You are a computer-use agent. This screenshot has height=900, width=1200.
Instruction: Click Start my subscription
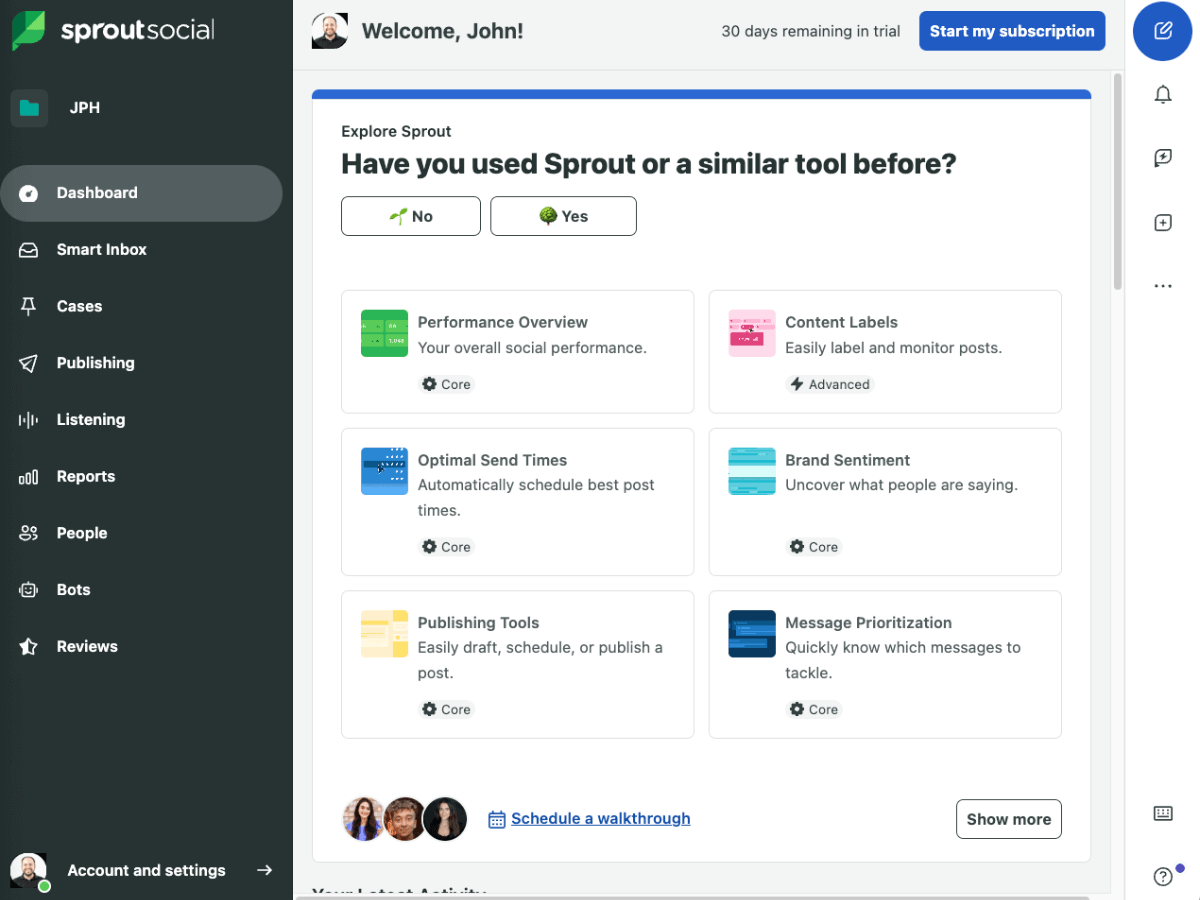click(1011, 31)
